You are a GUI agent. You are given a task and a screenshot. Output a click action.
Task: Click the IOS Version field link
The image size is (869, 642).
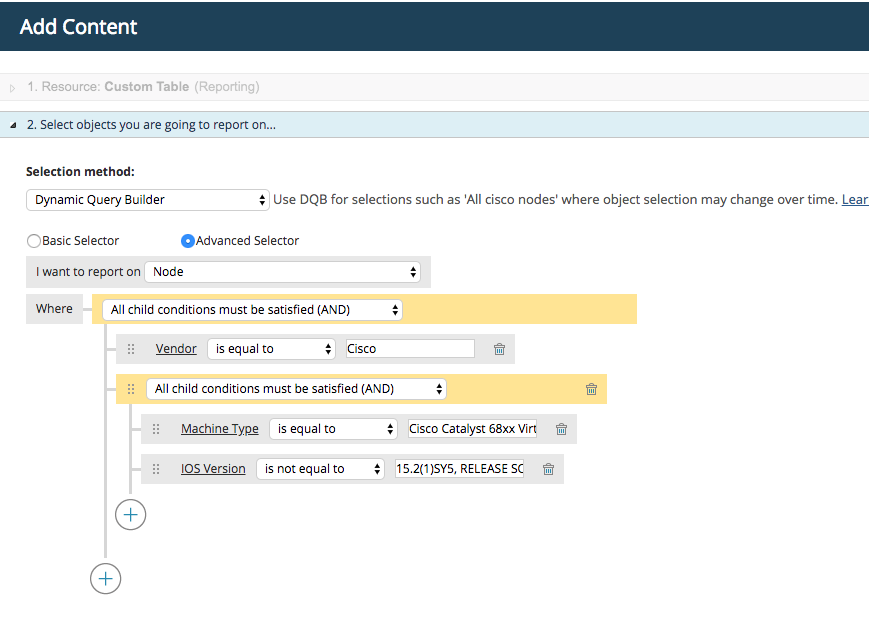(x=213, y=469)
